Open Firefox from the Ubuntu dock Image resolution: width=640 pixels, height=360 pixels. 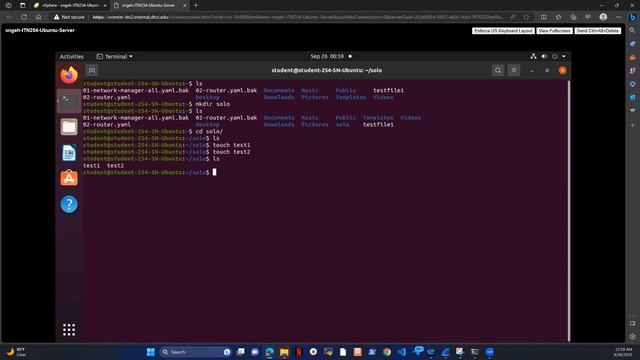pos(69,75)
